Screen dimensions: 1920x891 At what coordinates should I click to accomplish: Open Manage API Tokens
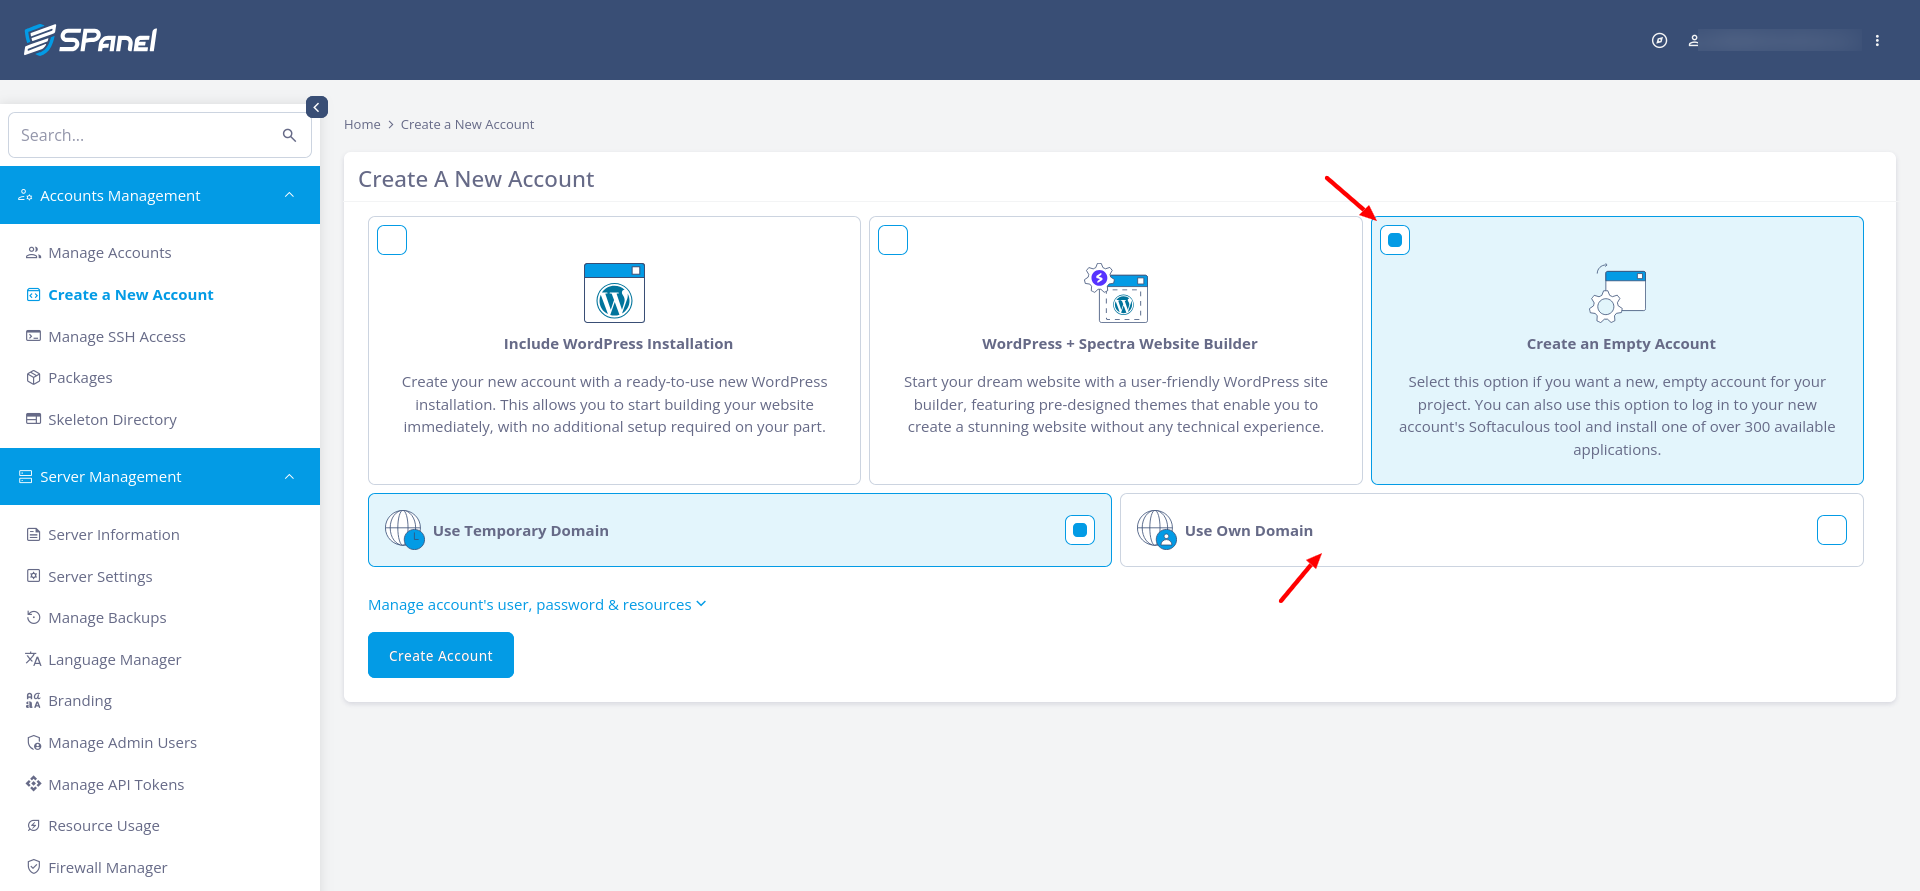point(116,785)
